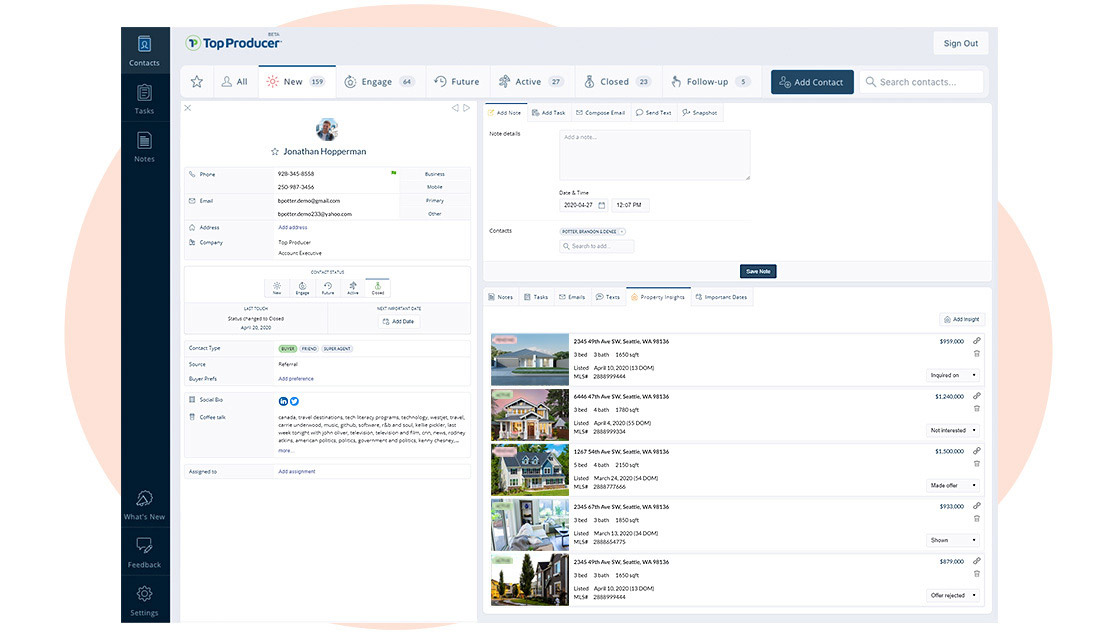Switch to New contacts tab
The width and height of the screenshot is (1118, 640).
[297, 82]
